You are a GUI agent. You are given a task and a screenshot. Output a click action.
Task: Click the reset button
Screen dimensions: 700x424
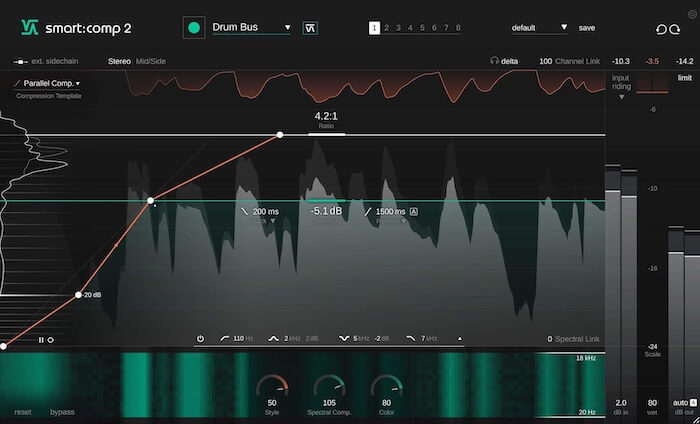click(x=23, y=412)
